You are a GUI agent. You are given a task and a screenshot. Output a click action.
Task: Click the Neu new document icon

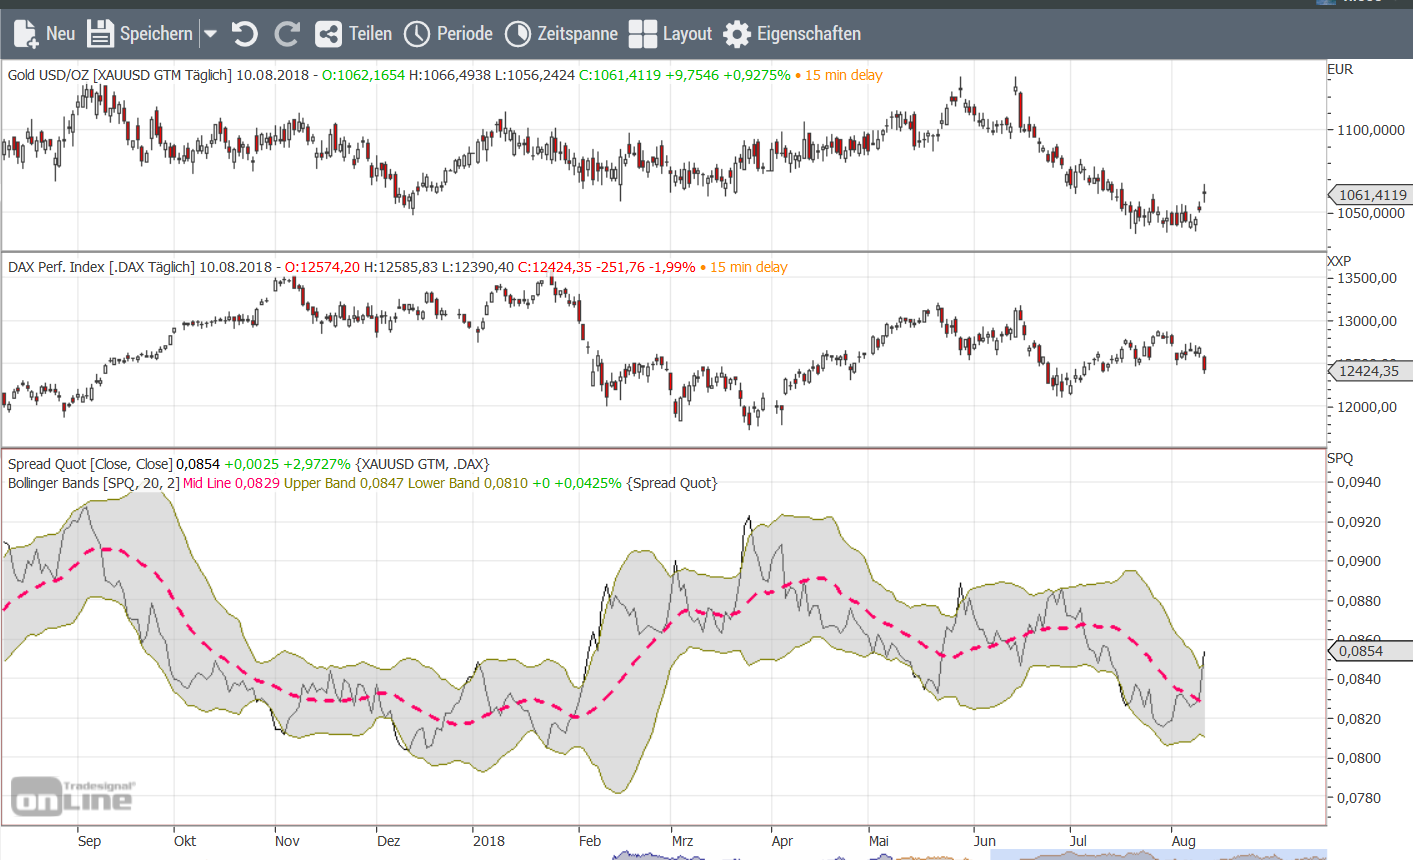pyautogui.click(x=25, y=34)
